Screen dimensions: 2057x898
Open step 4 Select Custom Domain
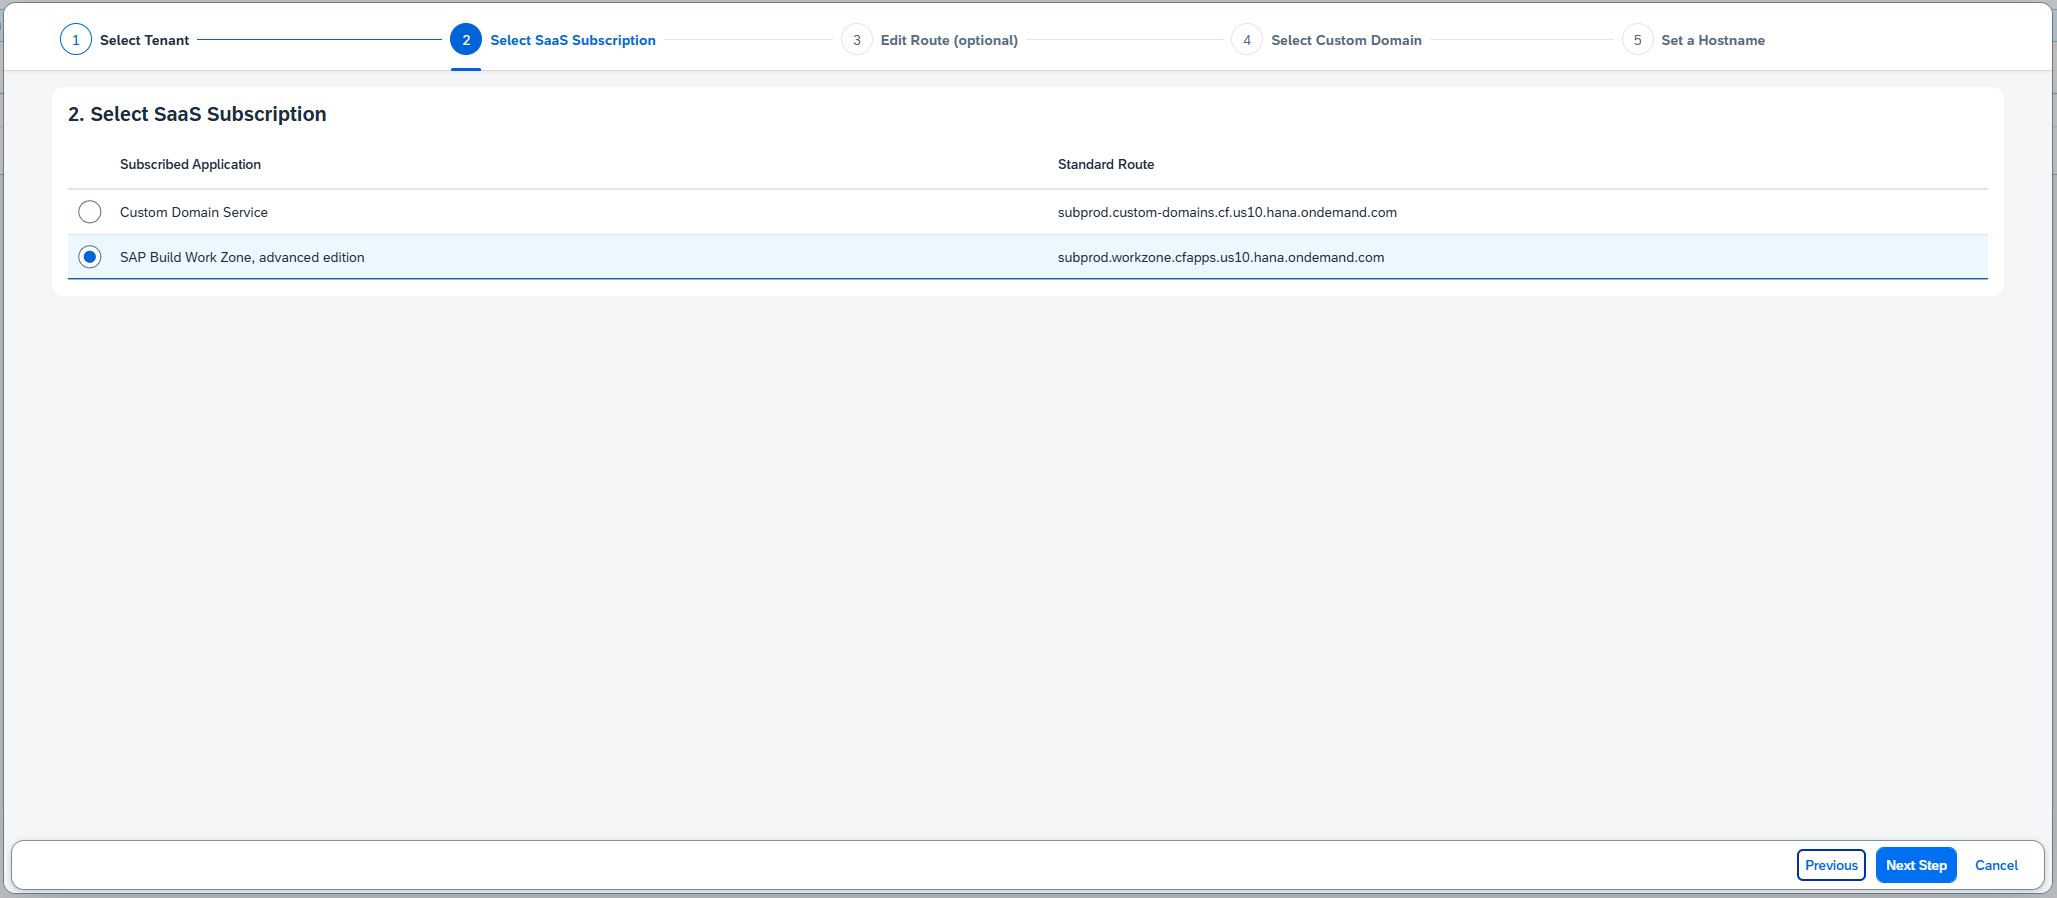[1327, 40]
